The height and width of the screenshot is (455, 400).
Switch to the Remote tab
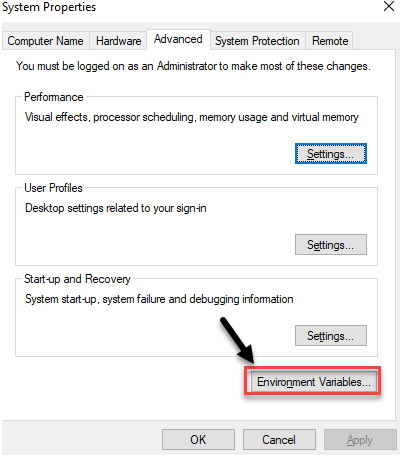pos(330,41)
